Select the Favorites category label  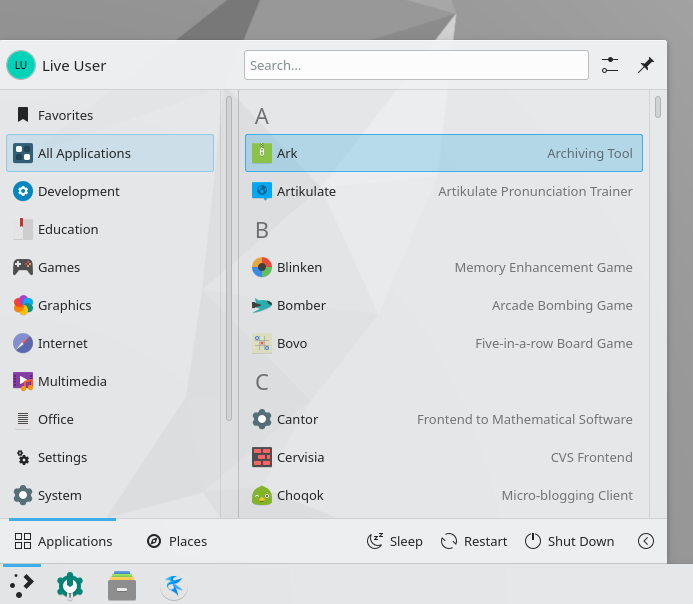click(x=65, y=115)
